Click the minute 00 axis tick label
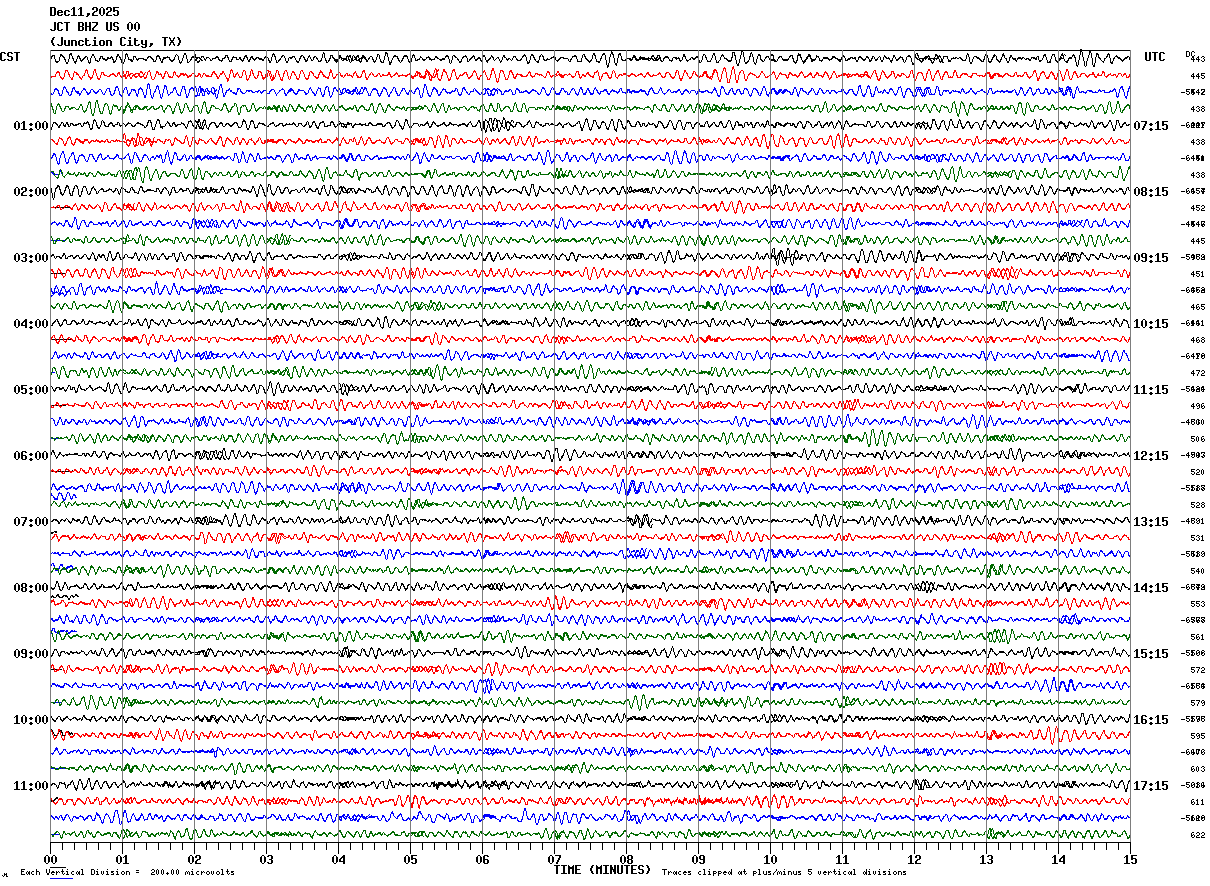Screen dimensions: 1210x886 click(50, 860)
